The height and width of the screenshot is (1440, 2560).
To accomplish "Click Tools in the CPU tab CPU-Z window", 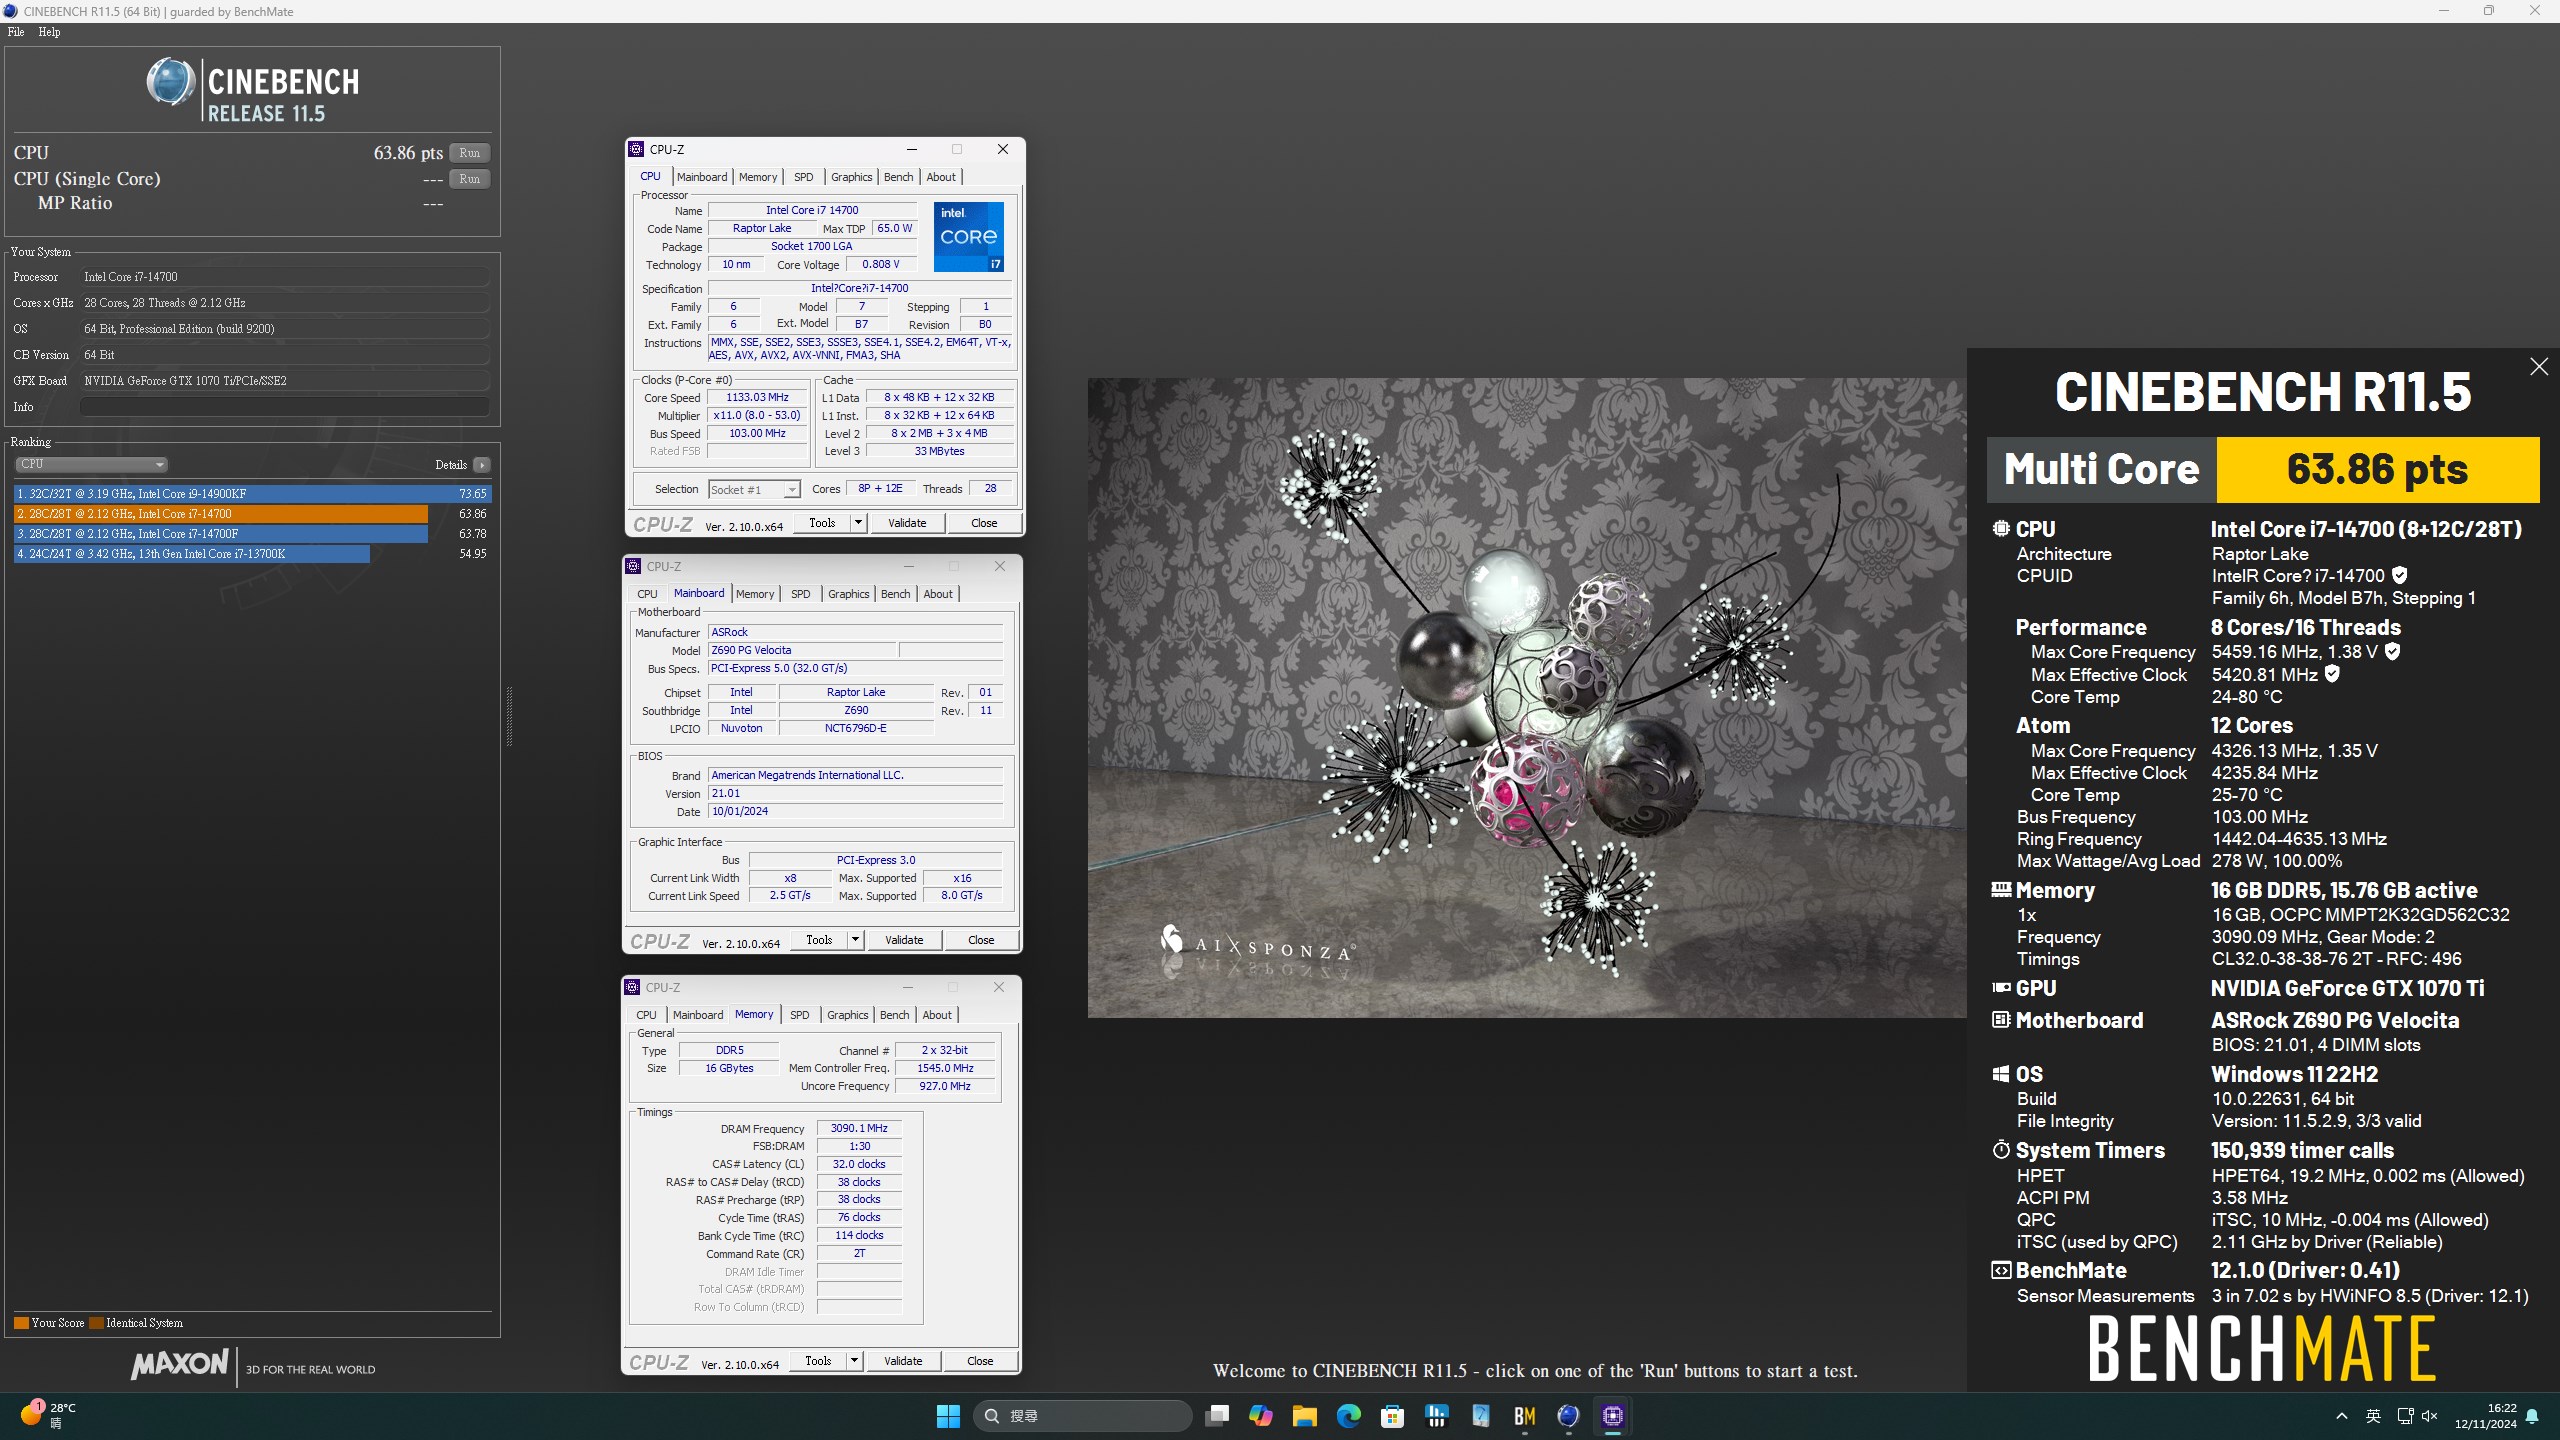I will pos(822,523).
